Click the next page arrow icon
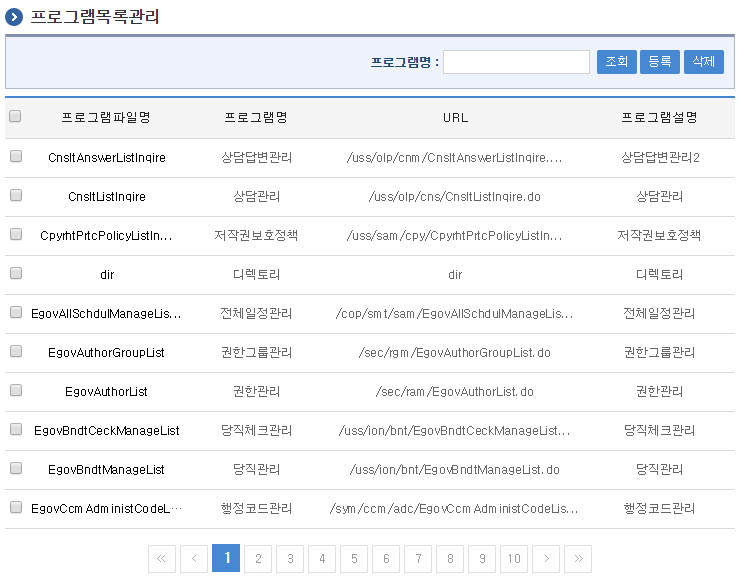Viewport: 741px width, 582px height. 546,559
